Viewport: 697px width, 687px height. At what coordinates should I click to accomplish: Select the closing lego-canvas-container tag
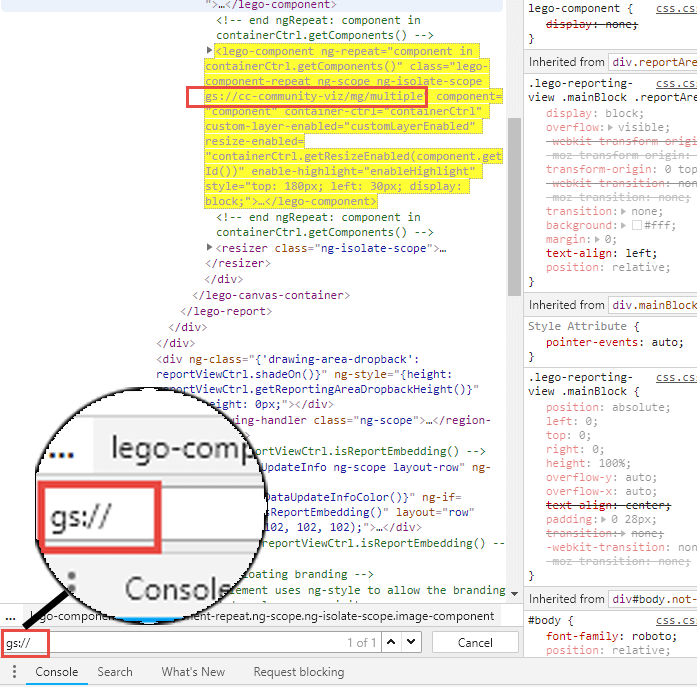click(x=271, y=296)
